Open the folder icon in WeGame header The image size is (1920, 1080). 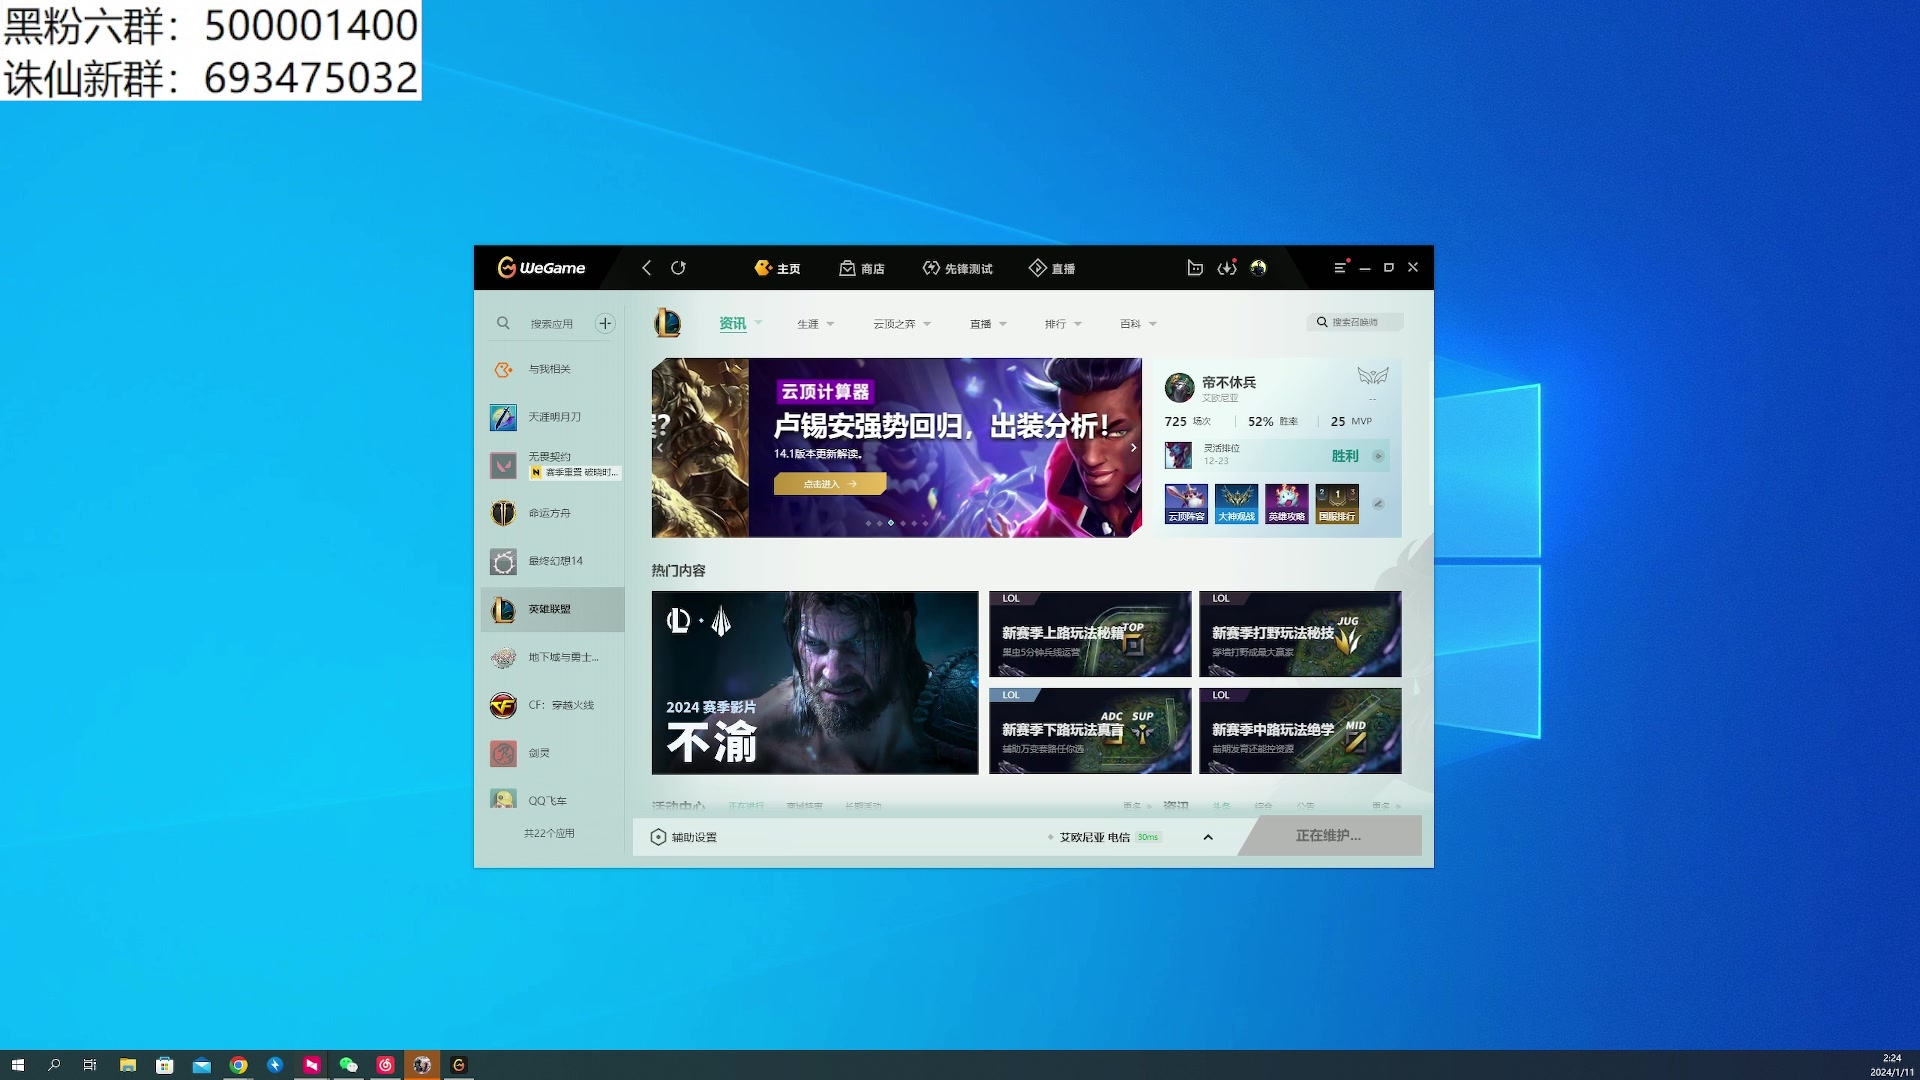[x=1195, y=268]
